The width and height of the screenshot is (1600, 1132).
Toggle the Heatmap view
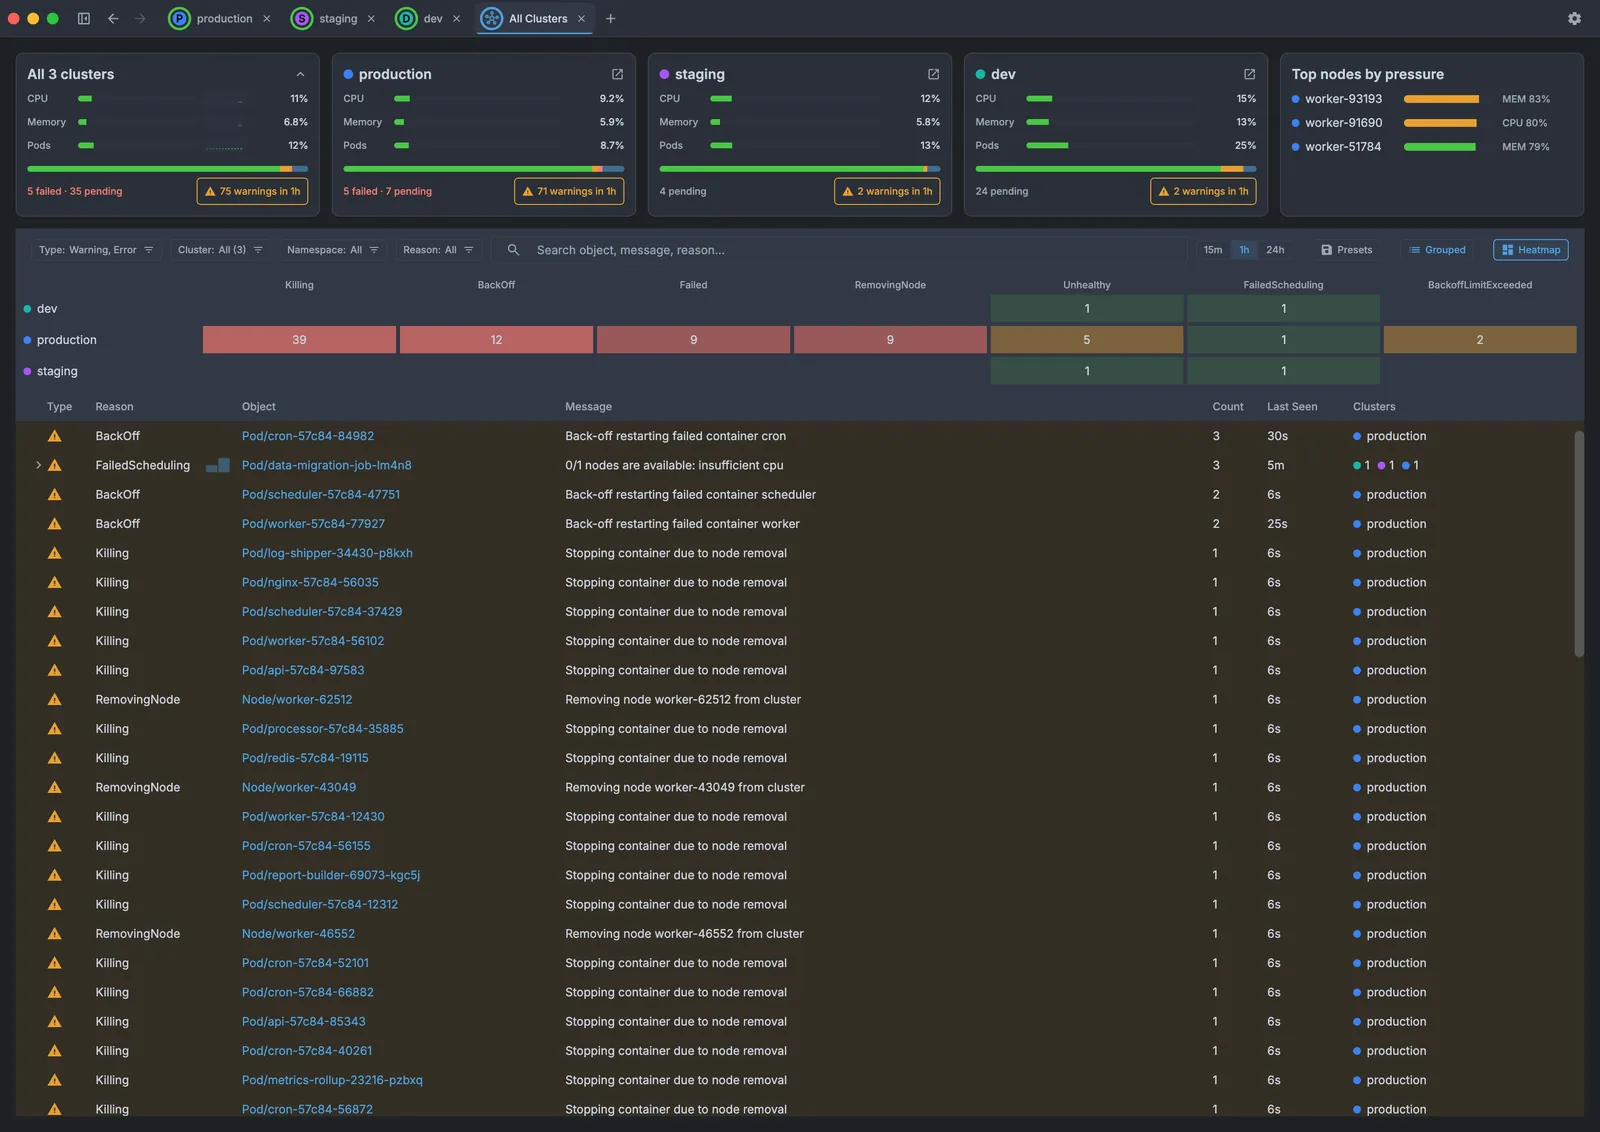(x=1531, y=250)
